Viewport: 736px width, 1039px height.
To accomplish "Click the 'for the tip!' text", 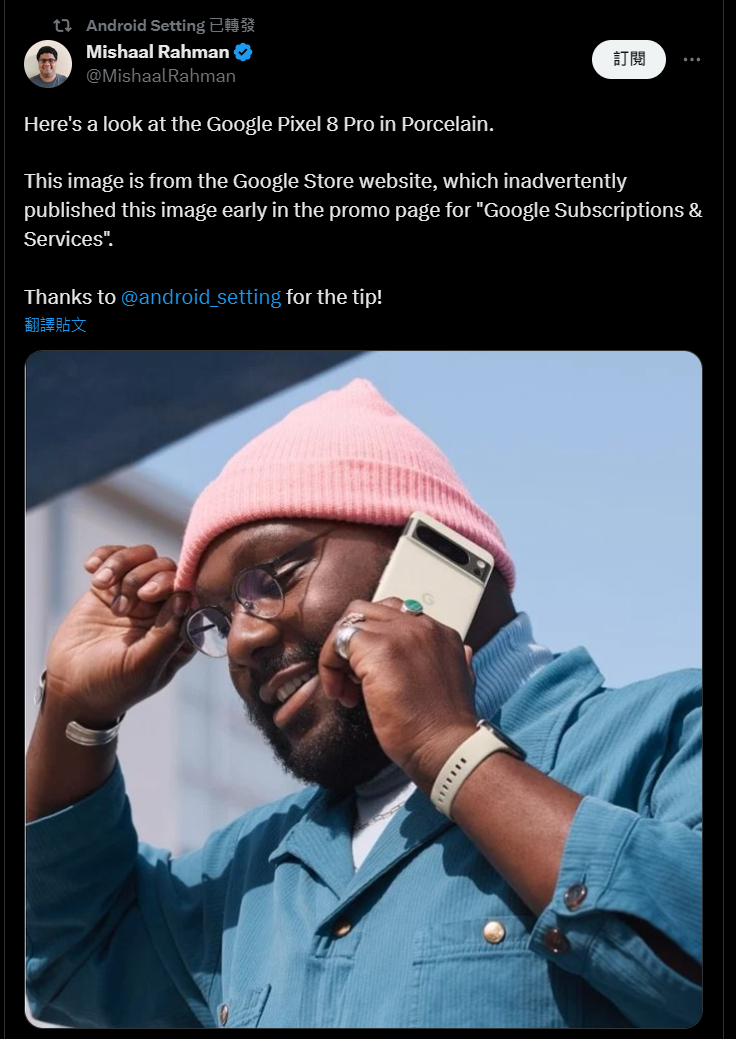I will pyautogui.click(x=334, y=297).
